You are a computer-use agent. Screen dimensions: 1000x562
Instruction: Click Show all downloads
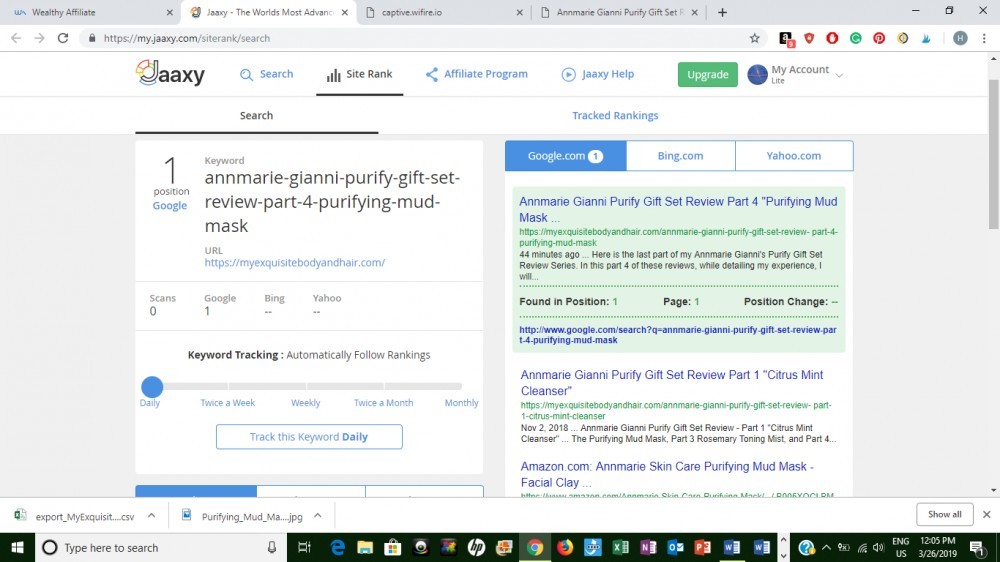(945, 514)
